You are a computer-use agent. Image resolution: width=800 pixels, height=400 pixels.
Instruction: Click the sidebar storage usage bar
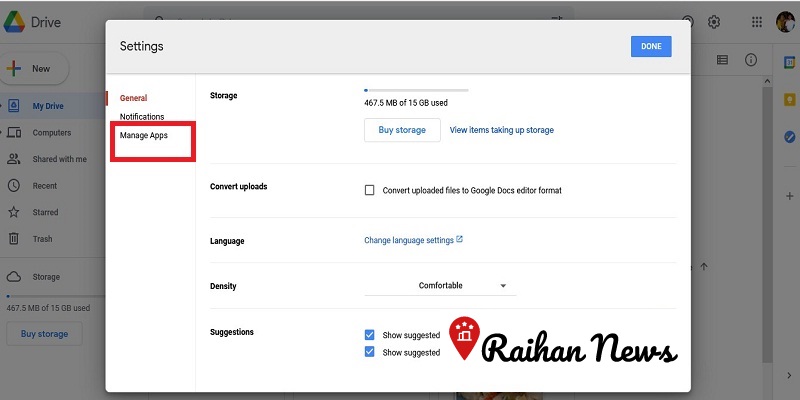click(55, 296)
